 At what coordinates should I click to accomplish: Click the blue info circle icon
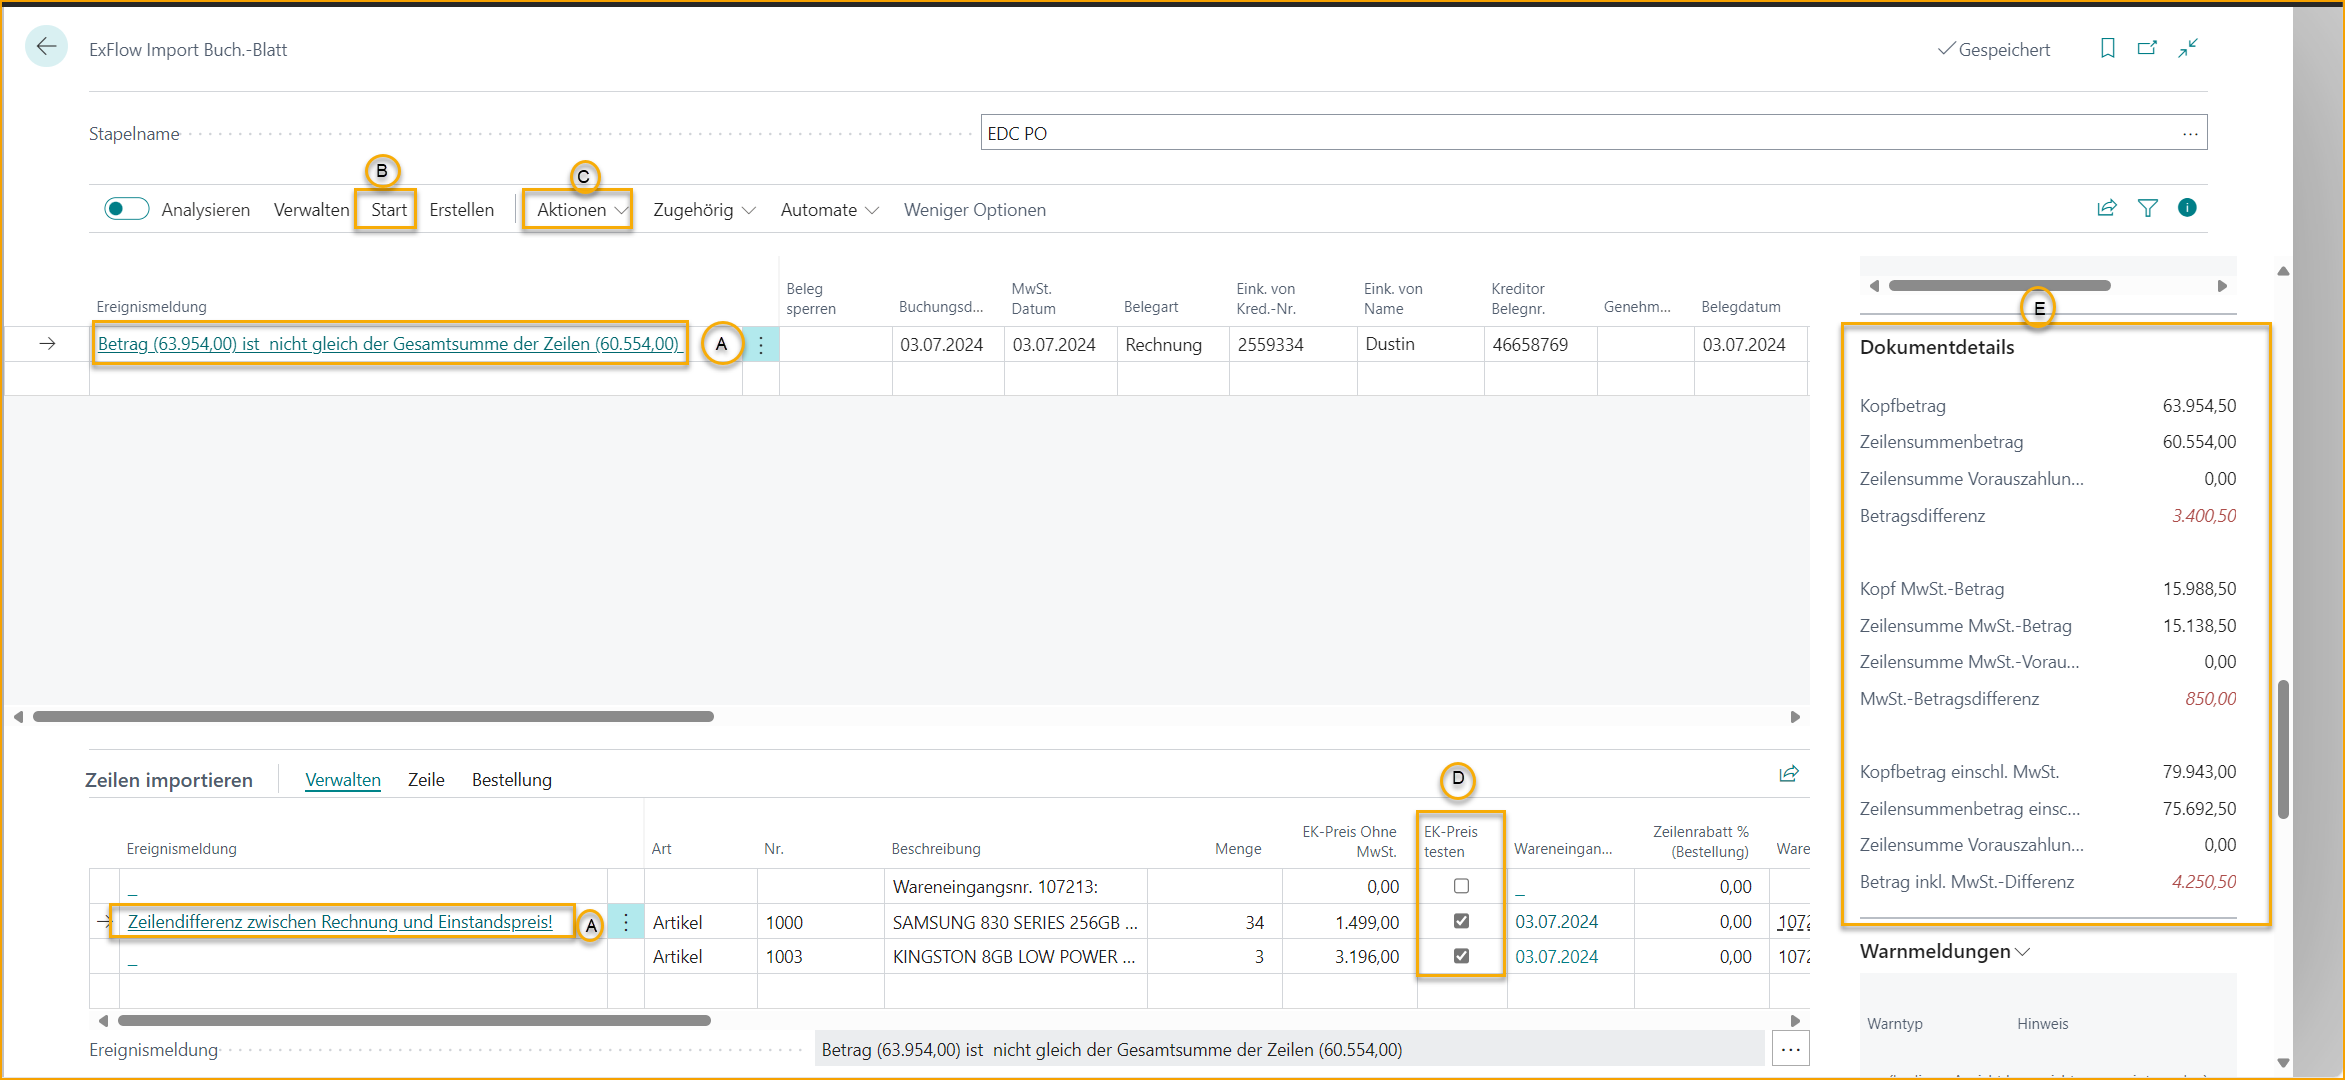(x=2188, y=208)
